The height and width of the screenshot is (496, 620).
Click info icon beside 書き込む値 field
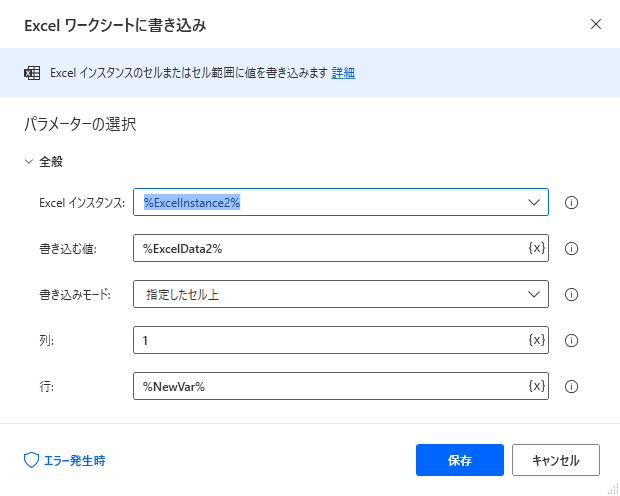coord(571,248)
